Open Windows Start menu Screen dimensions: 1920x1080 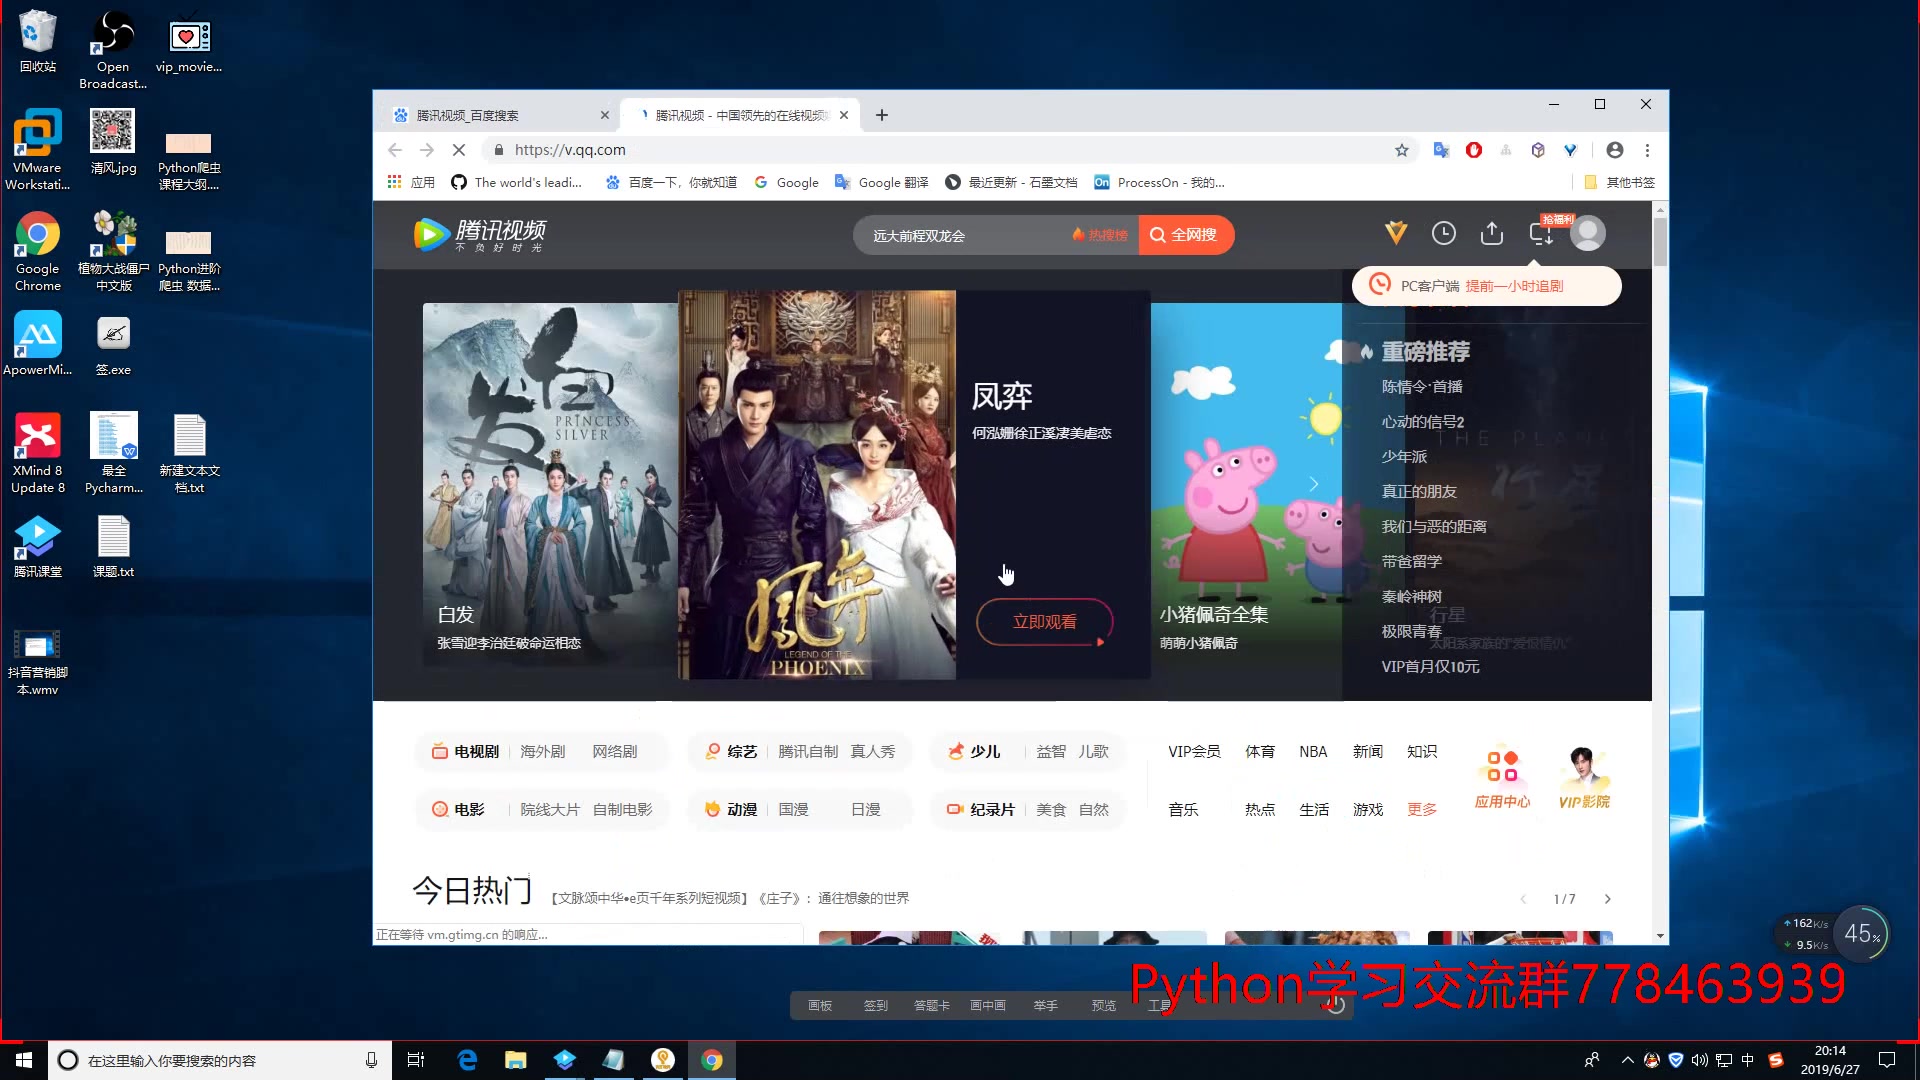[x=24, y=1060]
